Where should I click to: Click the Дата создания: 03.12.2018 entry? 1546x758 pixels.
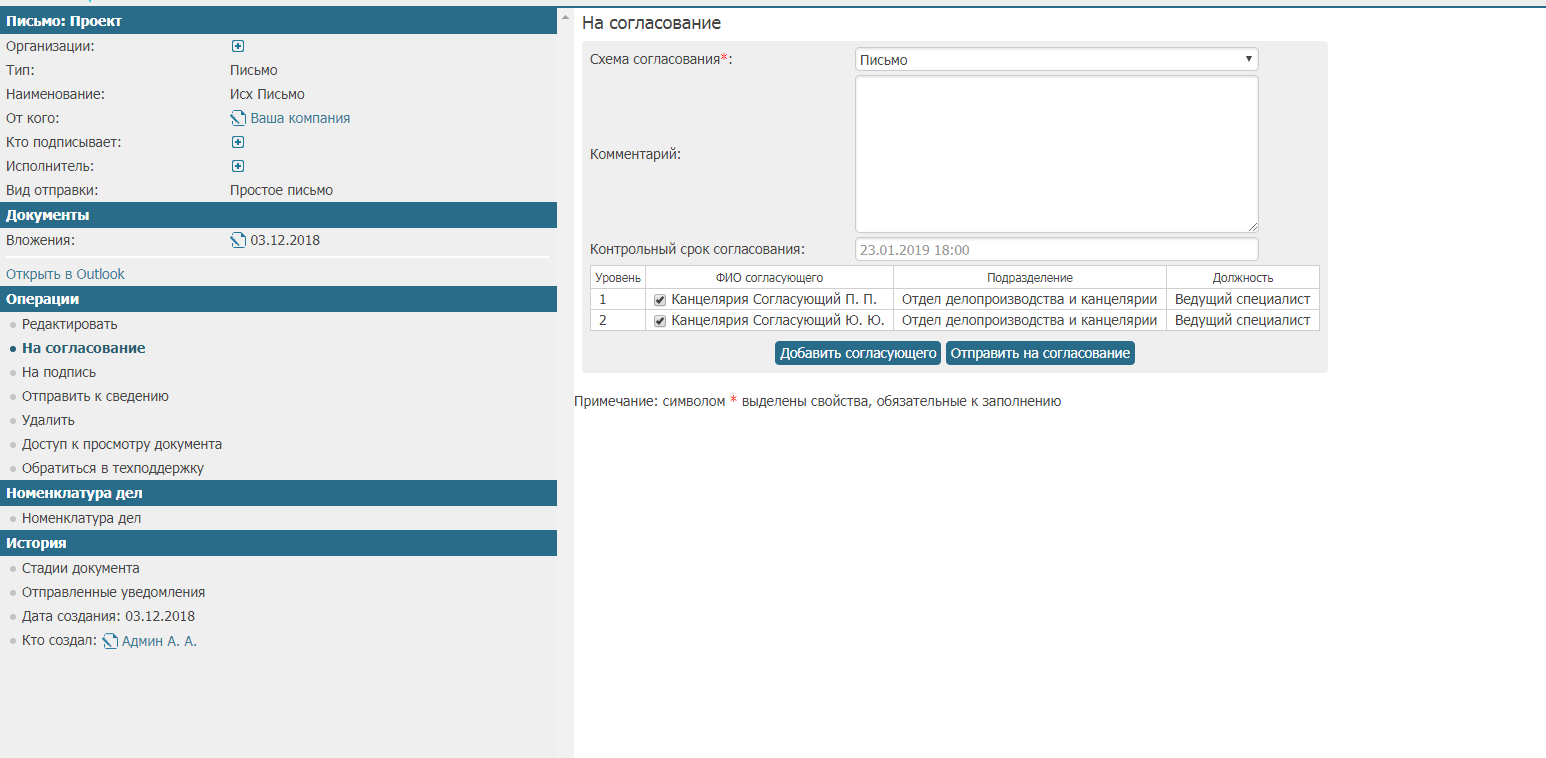(x=108, y=616)
